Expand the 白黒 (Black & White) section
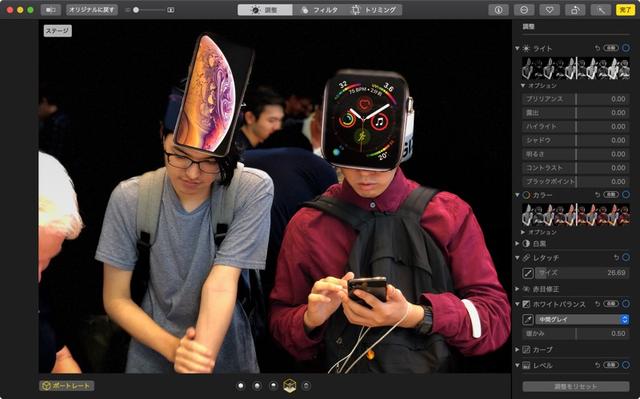Viewport: 640px width, 399px height. (517, 244)
